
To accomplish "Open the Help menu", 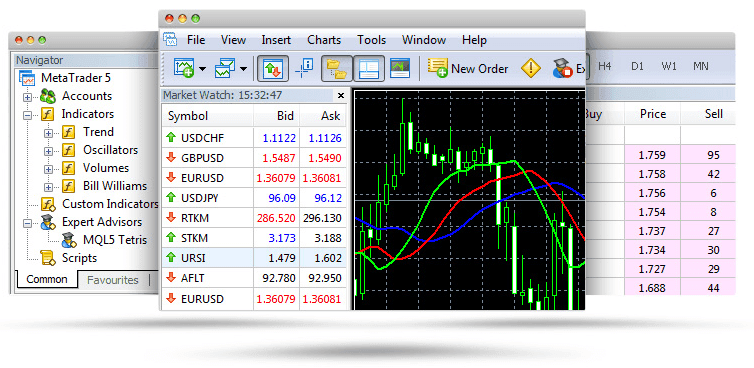I will click(x=474, y=40).
